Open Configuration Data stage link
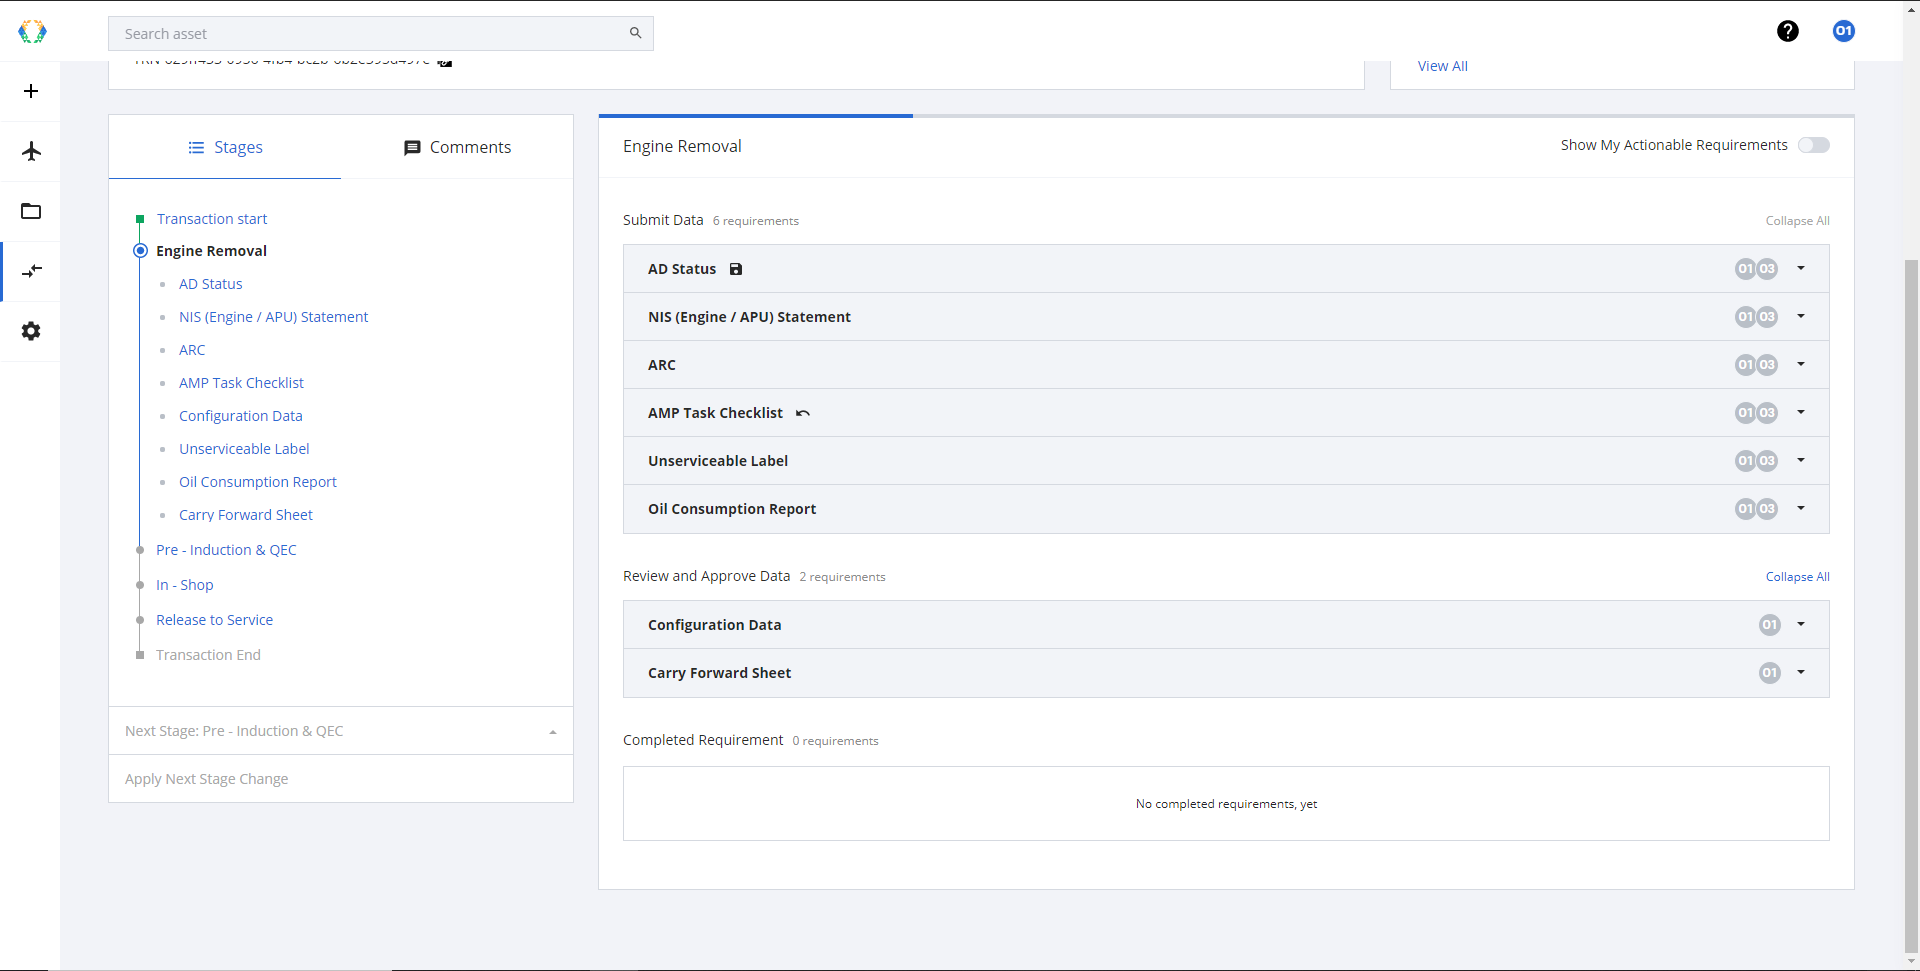Screen dimensions: 1920x971 pyautogui.click(x=240, y=416)
